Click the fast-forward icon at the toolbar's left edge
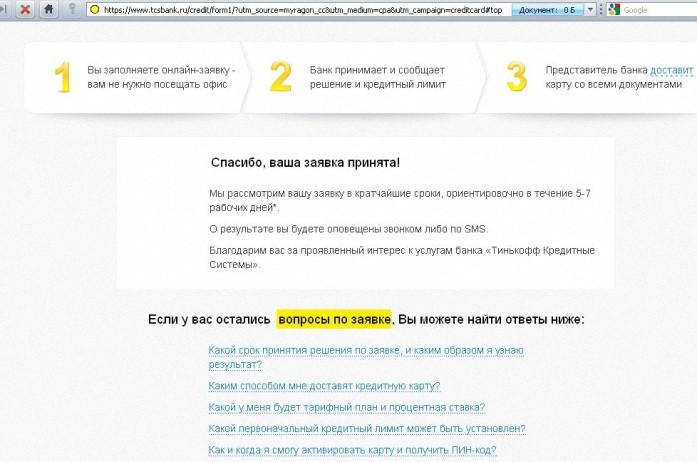The height and width of the screenshot is (462, 697). coord(4,9)
